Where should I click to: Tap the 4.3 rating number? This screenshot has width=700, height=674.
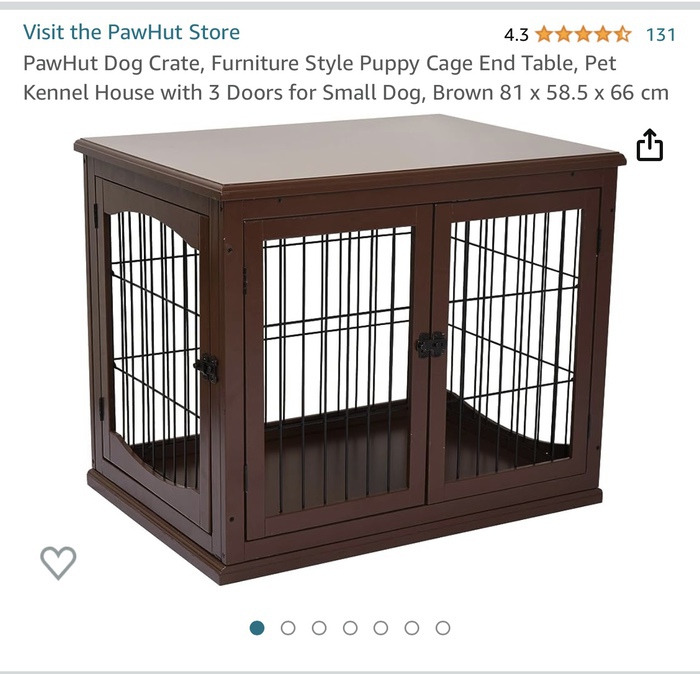[x=516, y=34]
